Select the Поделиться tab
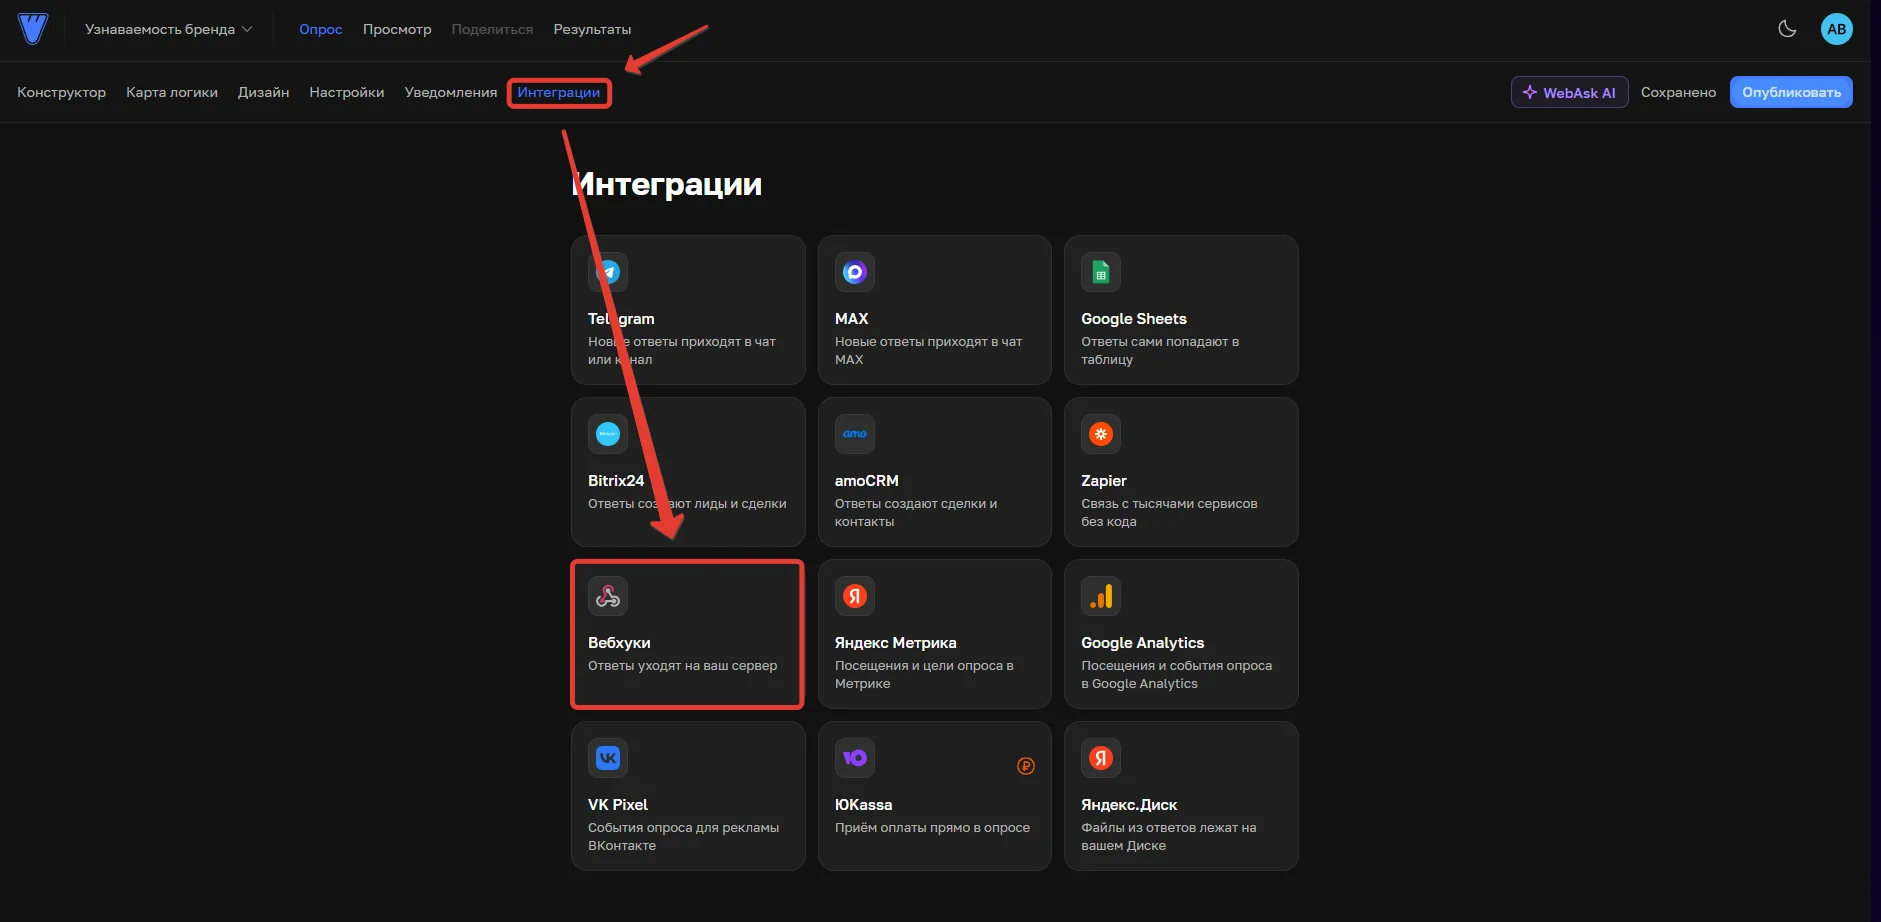 [x=492, y=29]
